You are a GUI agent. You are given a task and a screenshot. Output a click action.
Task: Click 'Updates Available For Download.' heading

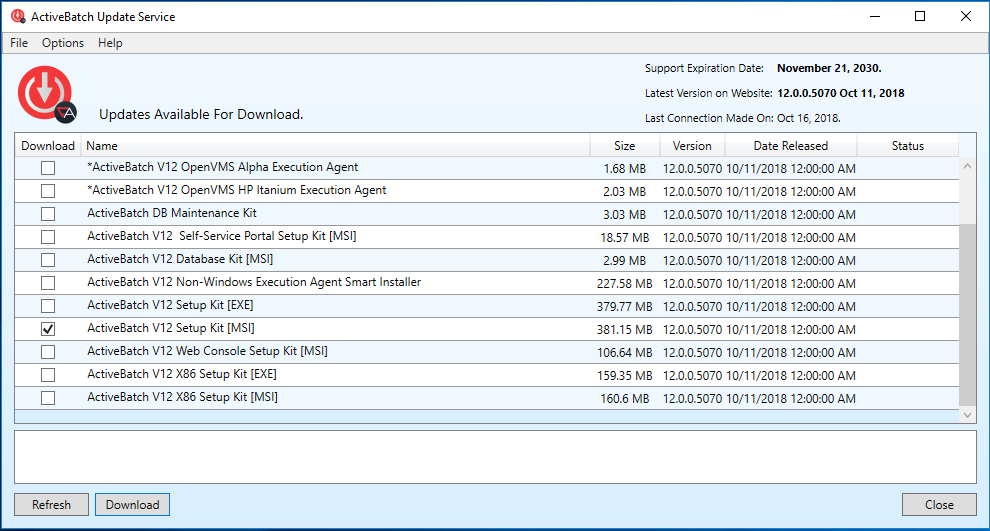[x=201, y=114]
